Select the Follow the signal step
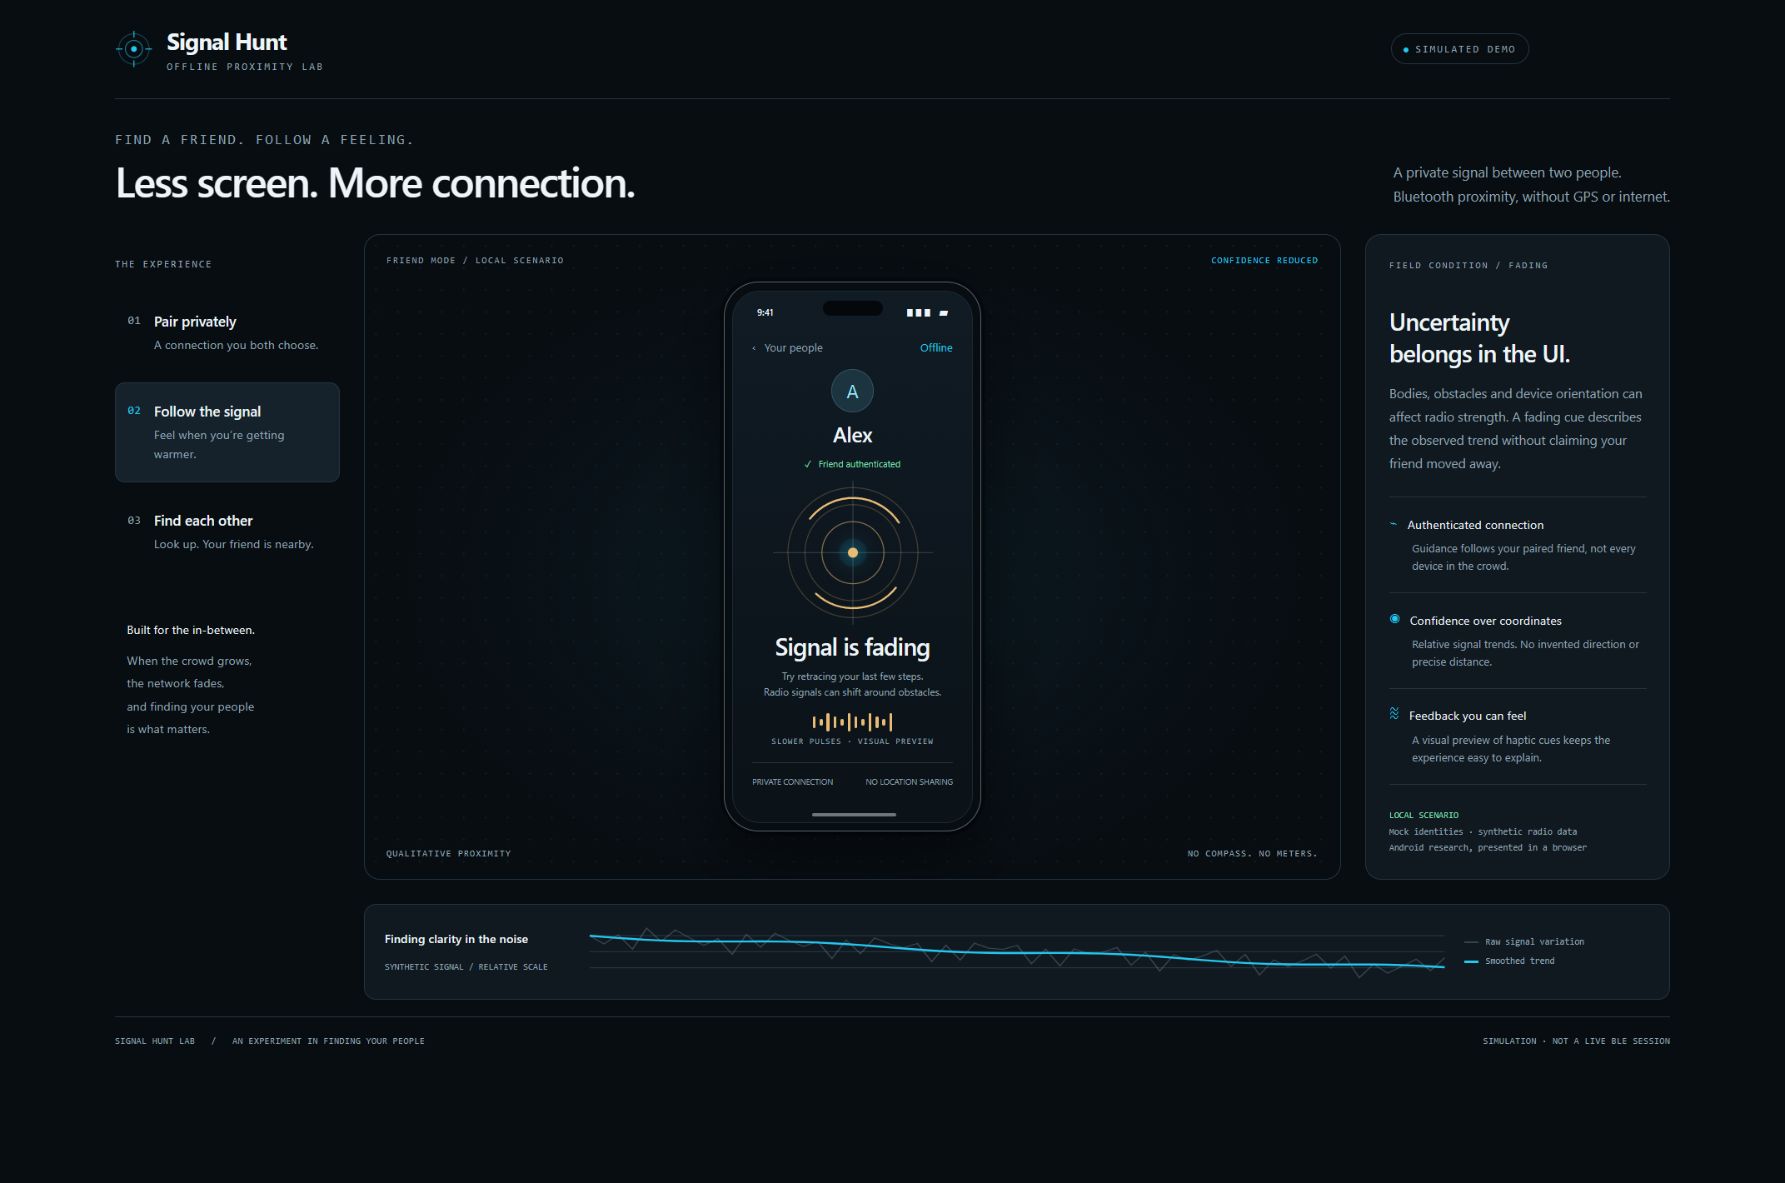 click(227, 432)
